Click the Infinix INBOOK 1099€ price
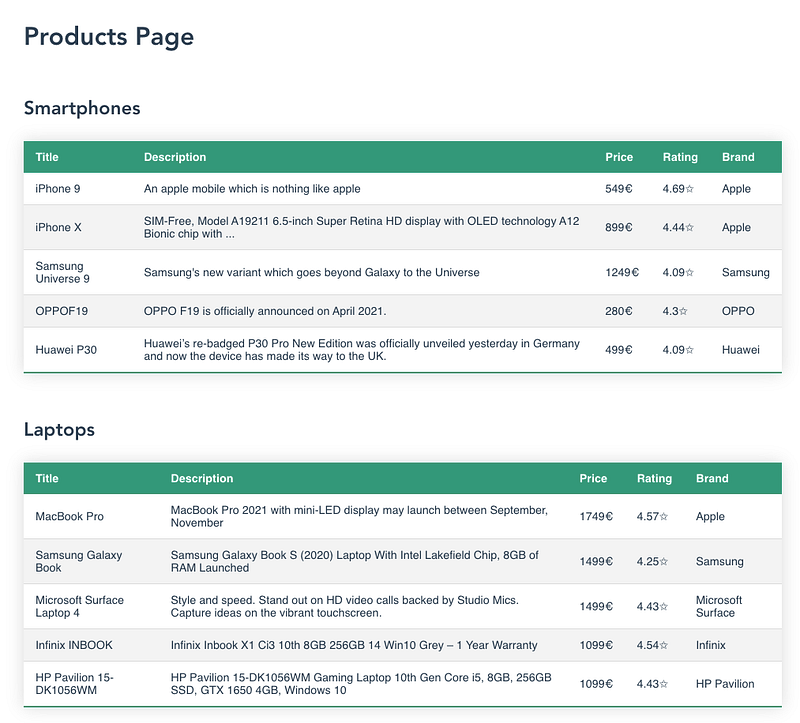800x723 pixels. [596, 645]
